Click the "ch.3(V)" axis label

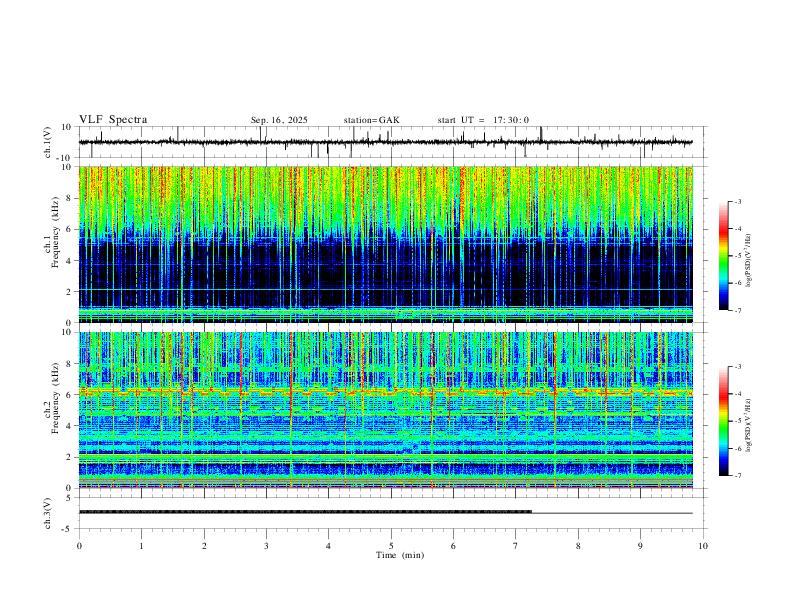click(48, 513)
